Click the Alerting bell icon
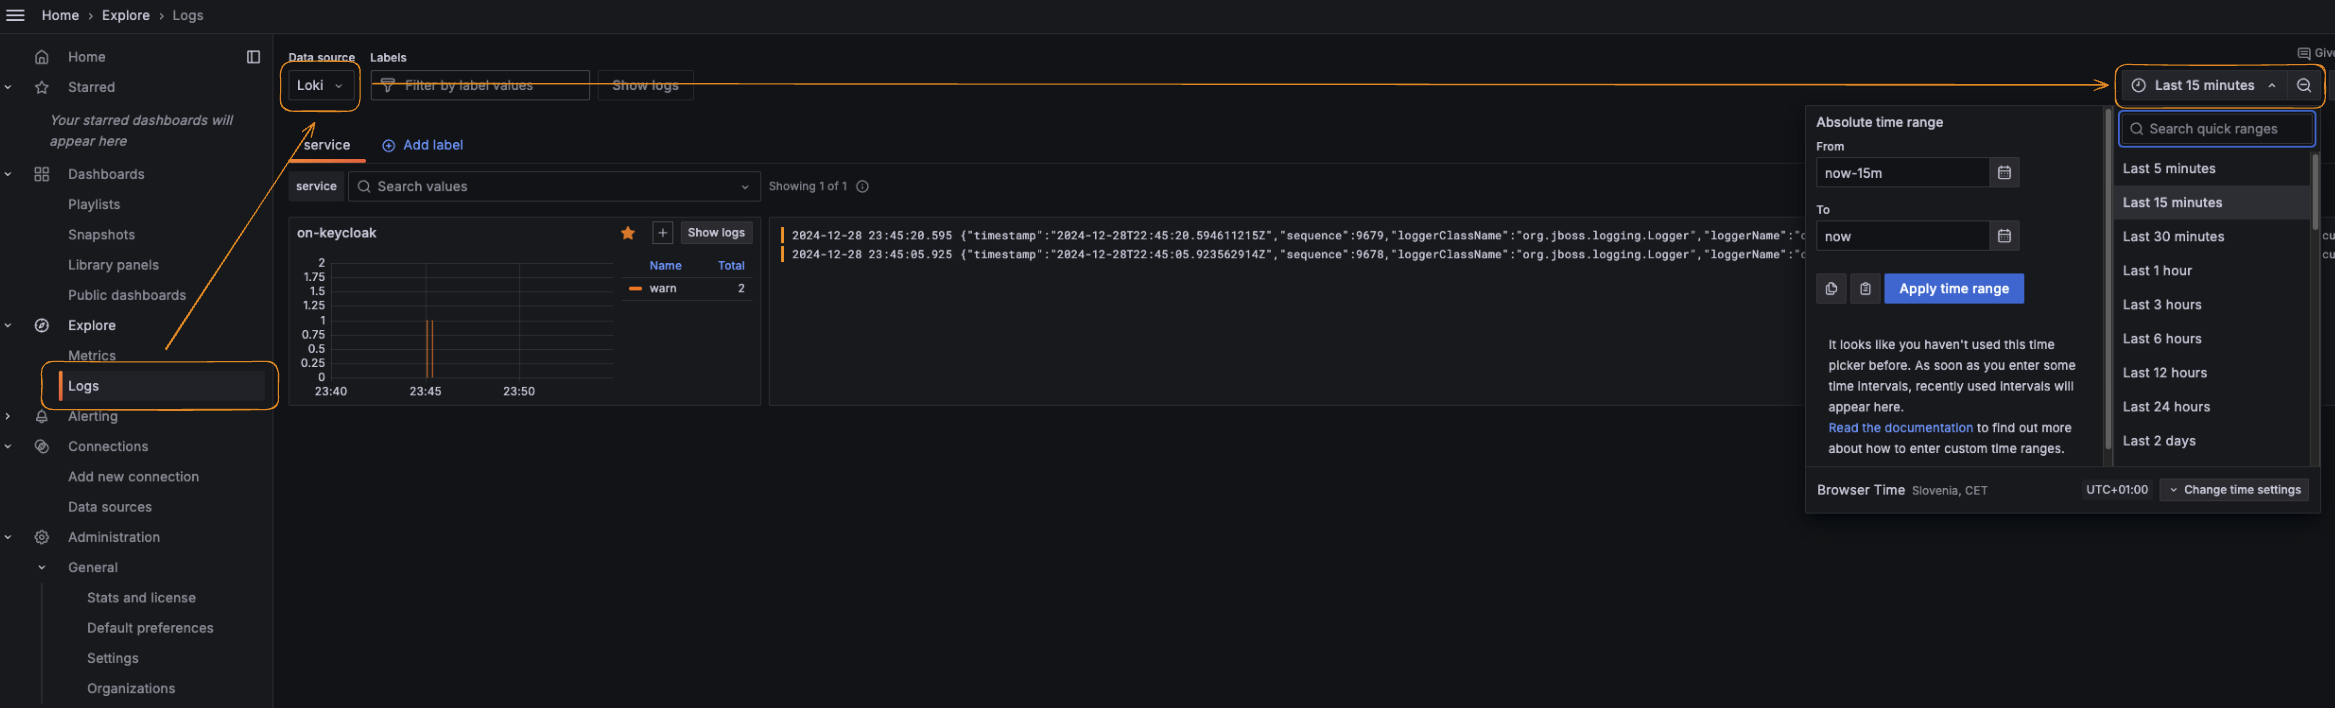 (42, 416)
